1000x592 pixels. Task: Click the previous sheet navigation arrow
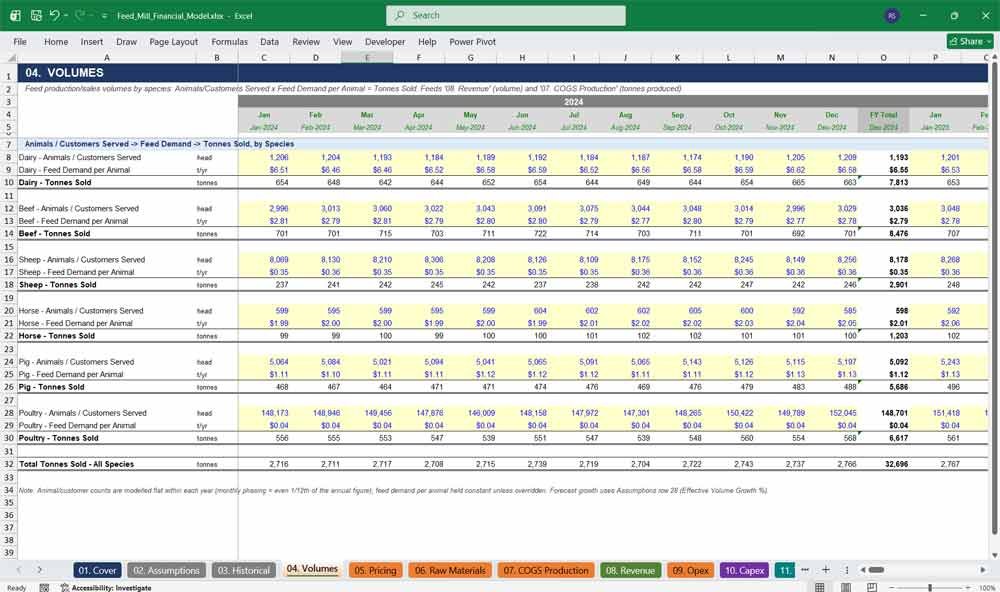[18, 570]
